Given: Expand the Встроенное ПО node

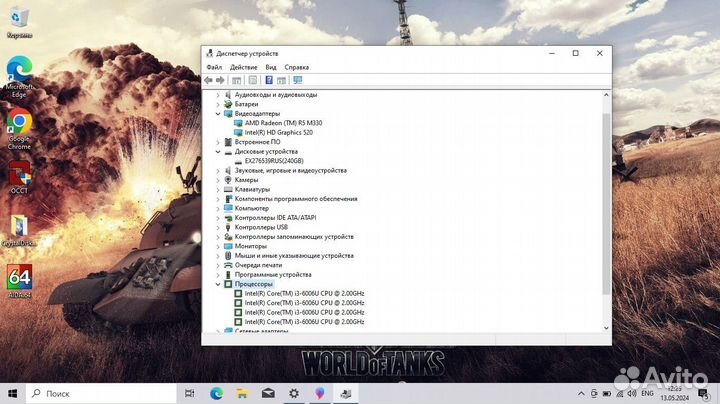Looking at the screenshot, I should 218,142.
